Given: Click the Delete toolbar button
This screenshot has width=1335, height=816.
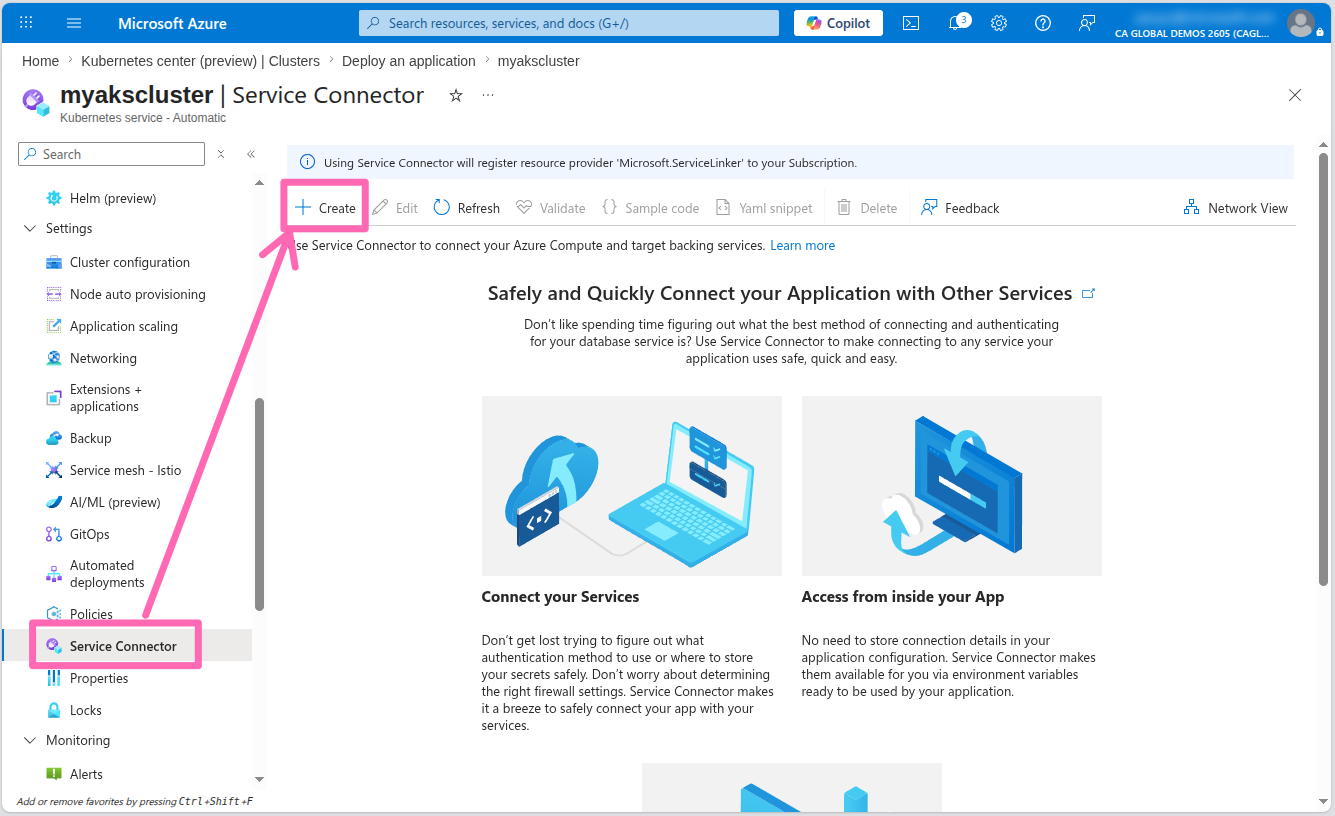Looking at the screenshot, I should point(867,208).
